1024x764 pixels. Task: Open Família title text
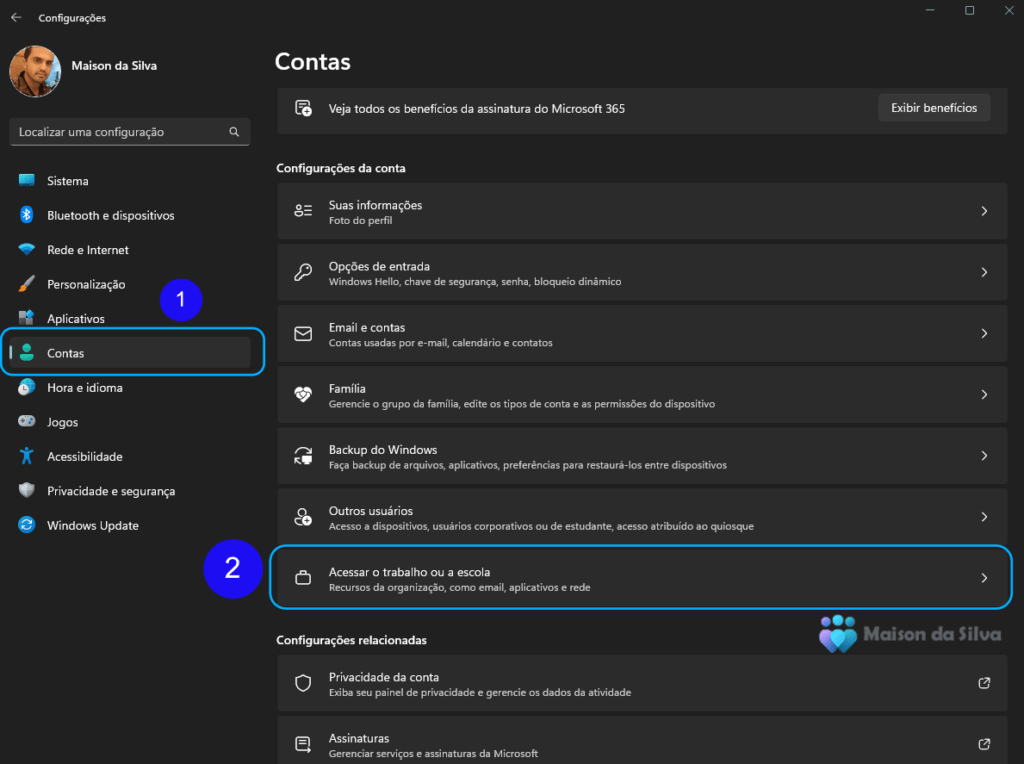(x=347, y=389)
